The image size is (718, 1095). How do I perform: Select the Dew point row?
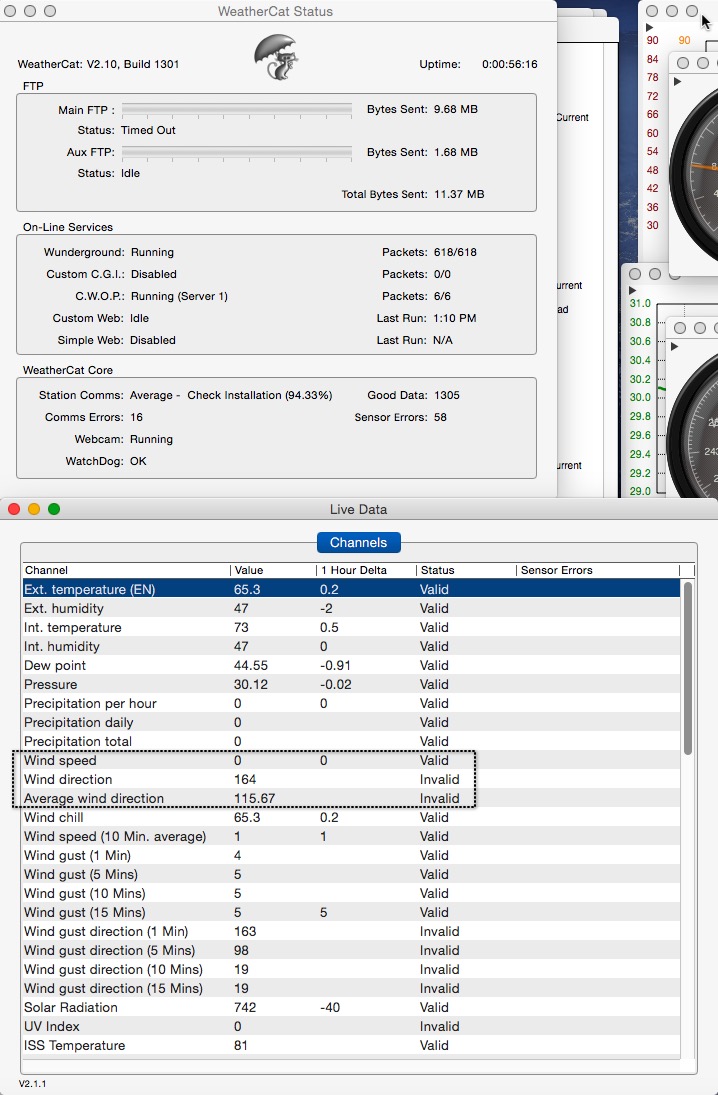click(351, 665)
